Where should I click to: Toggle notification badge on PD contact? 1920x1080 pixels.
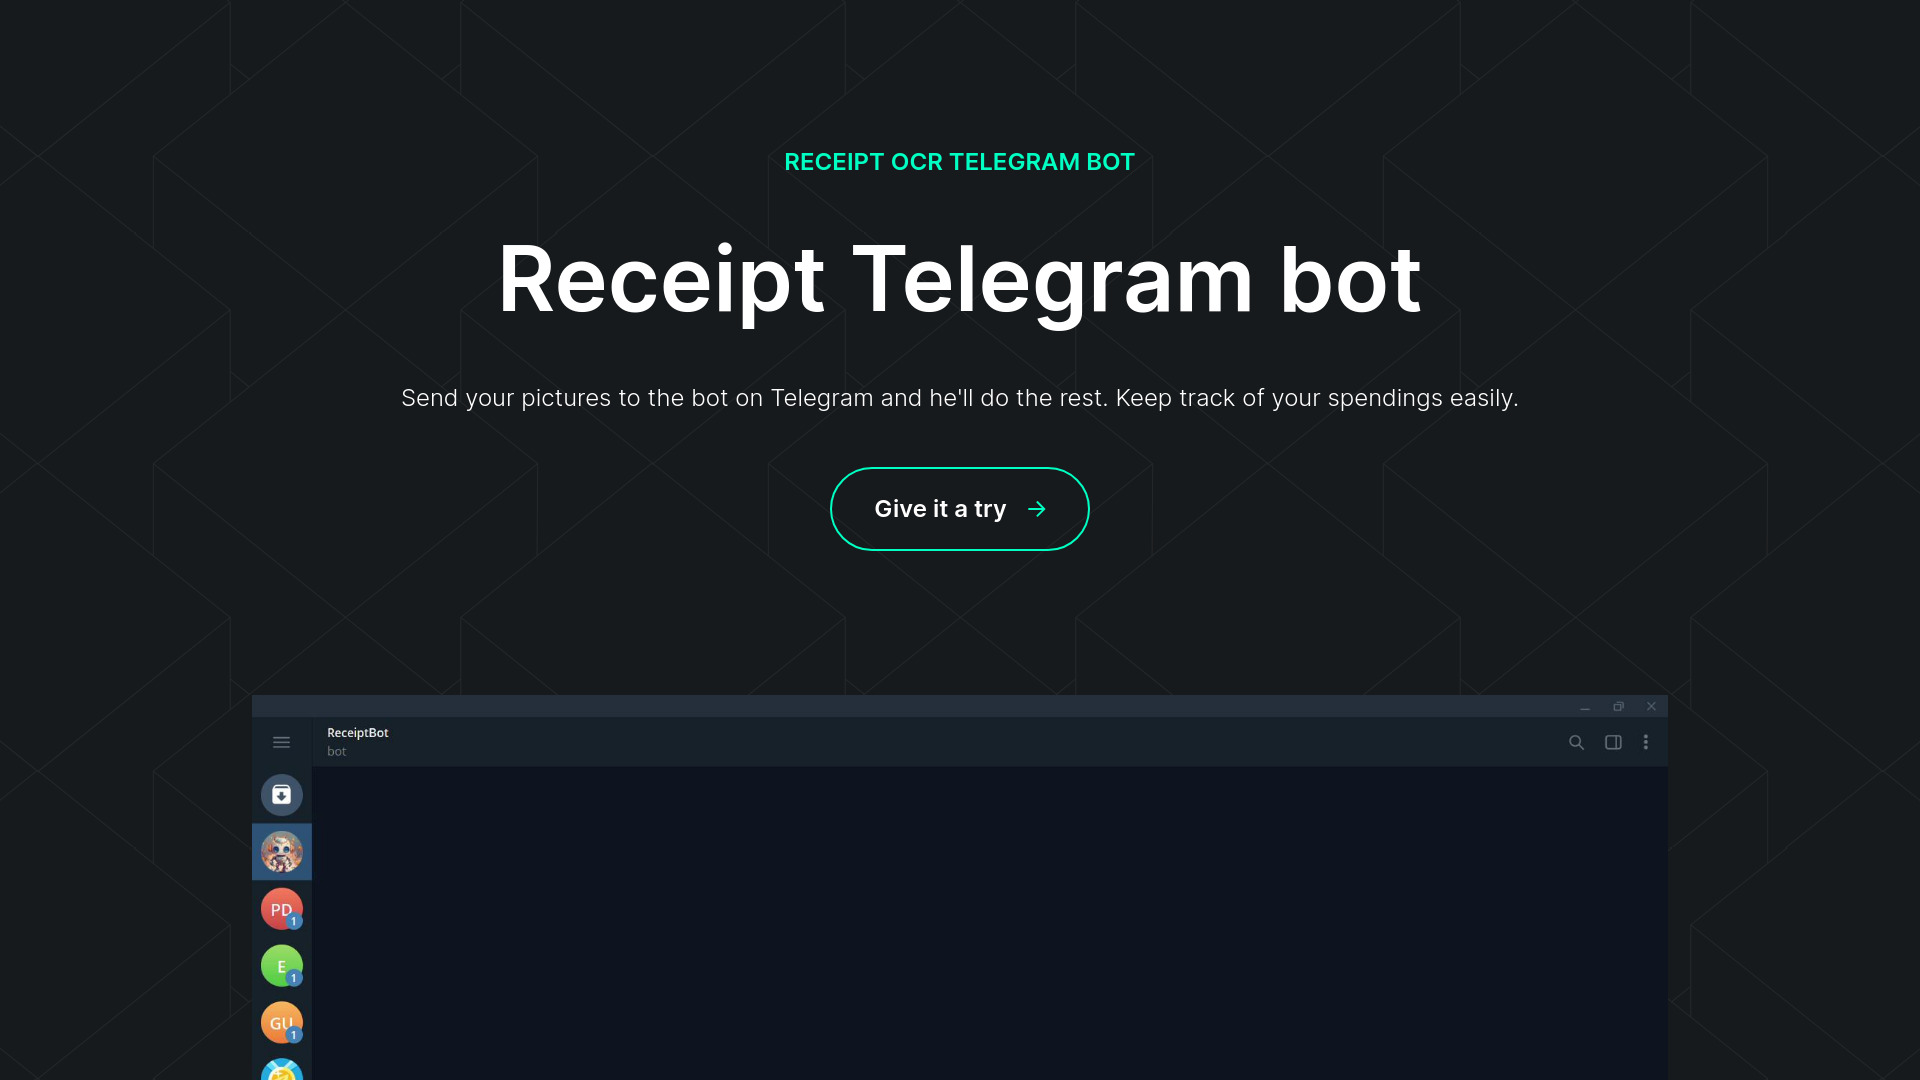coord(294,922)
